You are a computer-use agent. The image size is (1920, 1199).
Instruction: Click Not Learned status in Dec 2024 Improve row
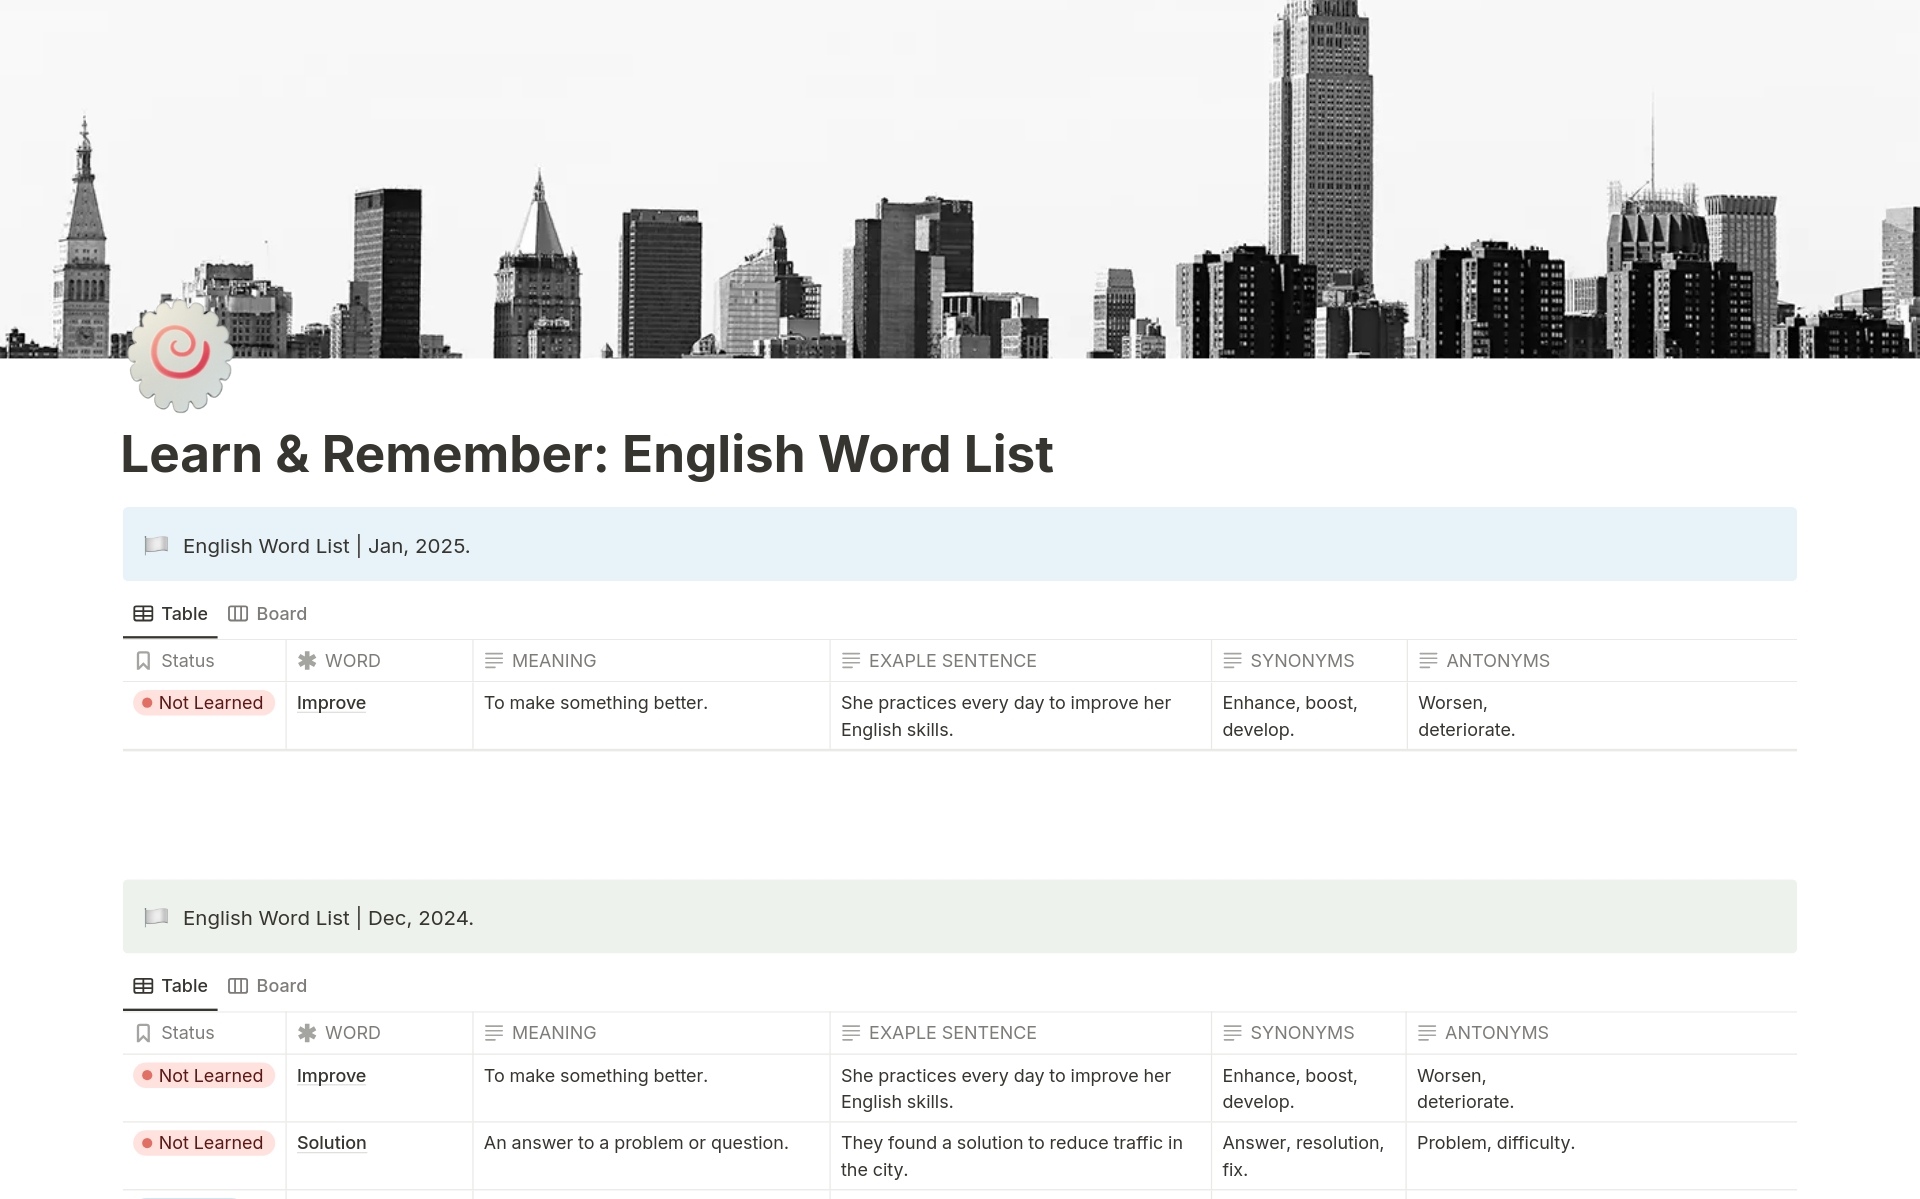tap(203, 1075)
